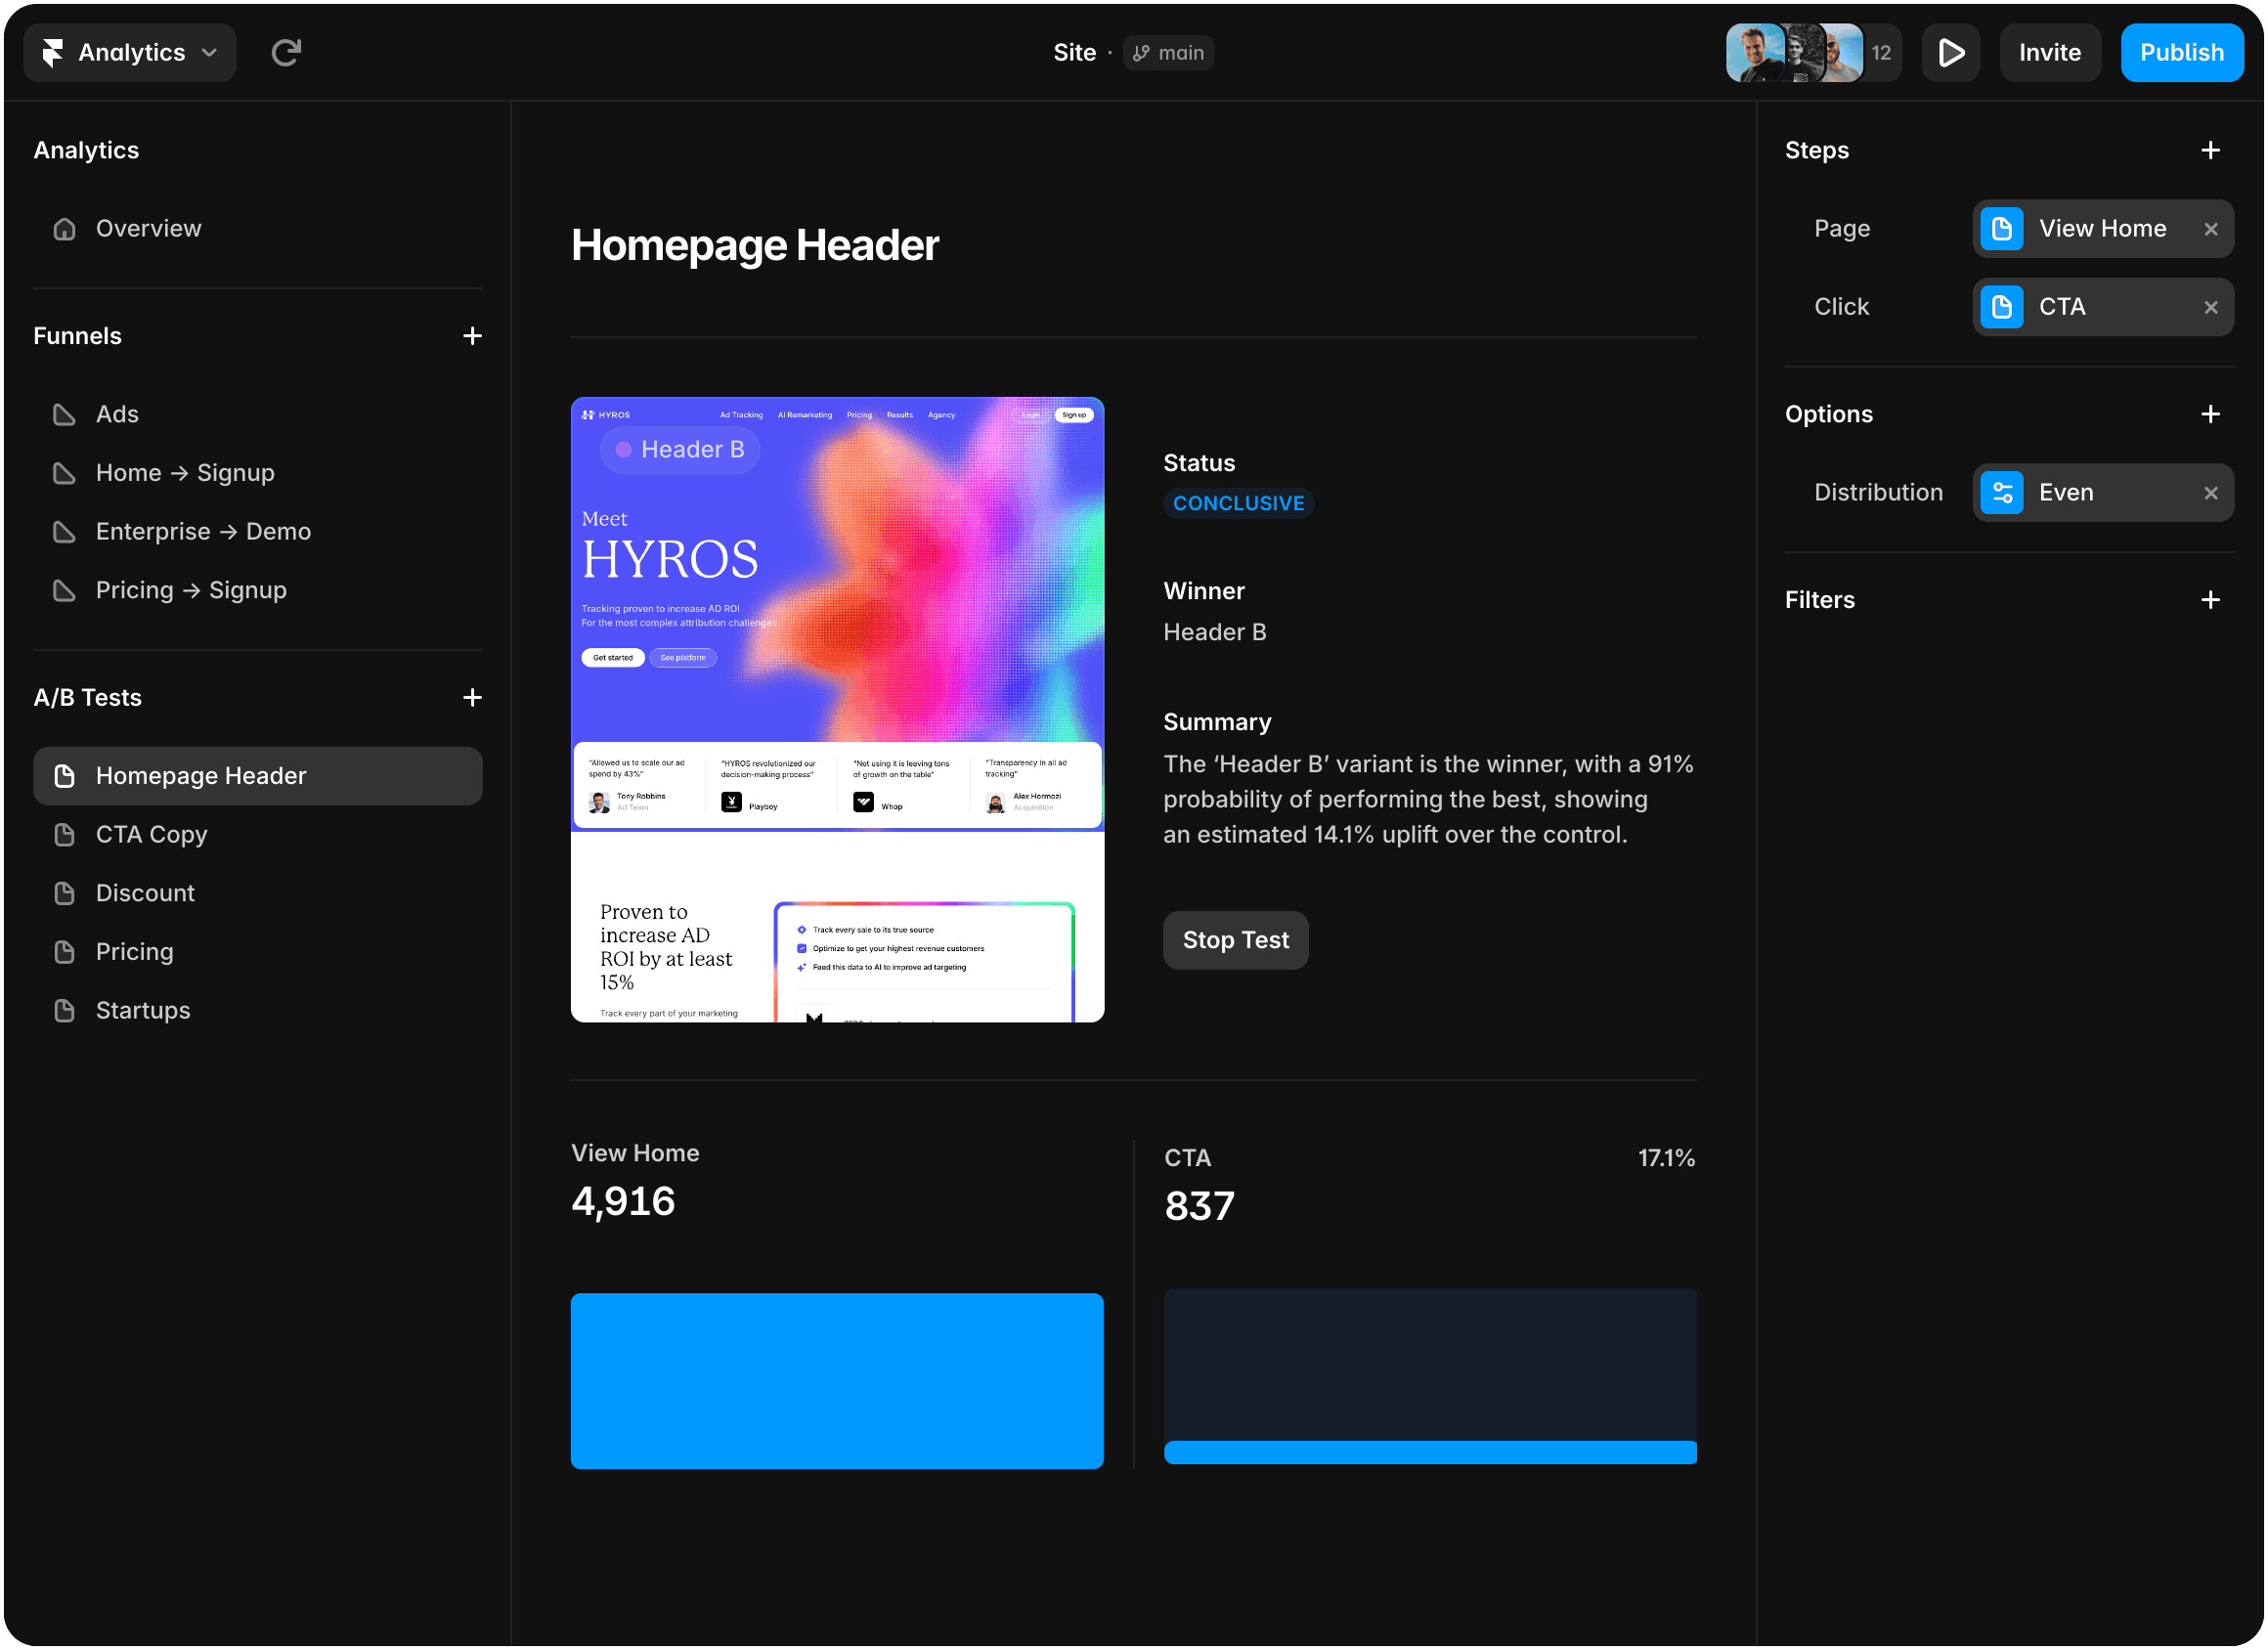Click the Homepage Header page icon

pos(65,776)
